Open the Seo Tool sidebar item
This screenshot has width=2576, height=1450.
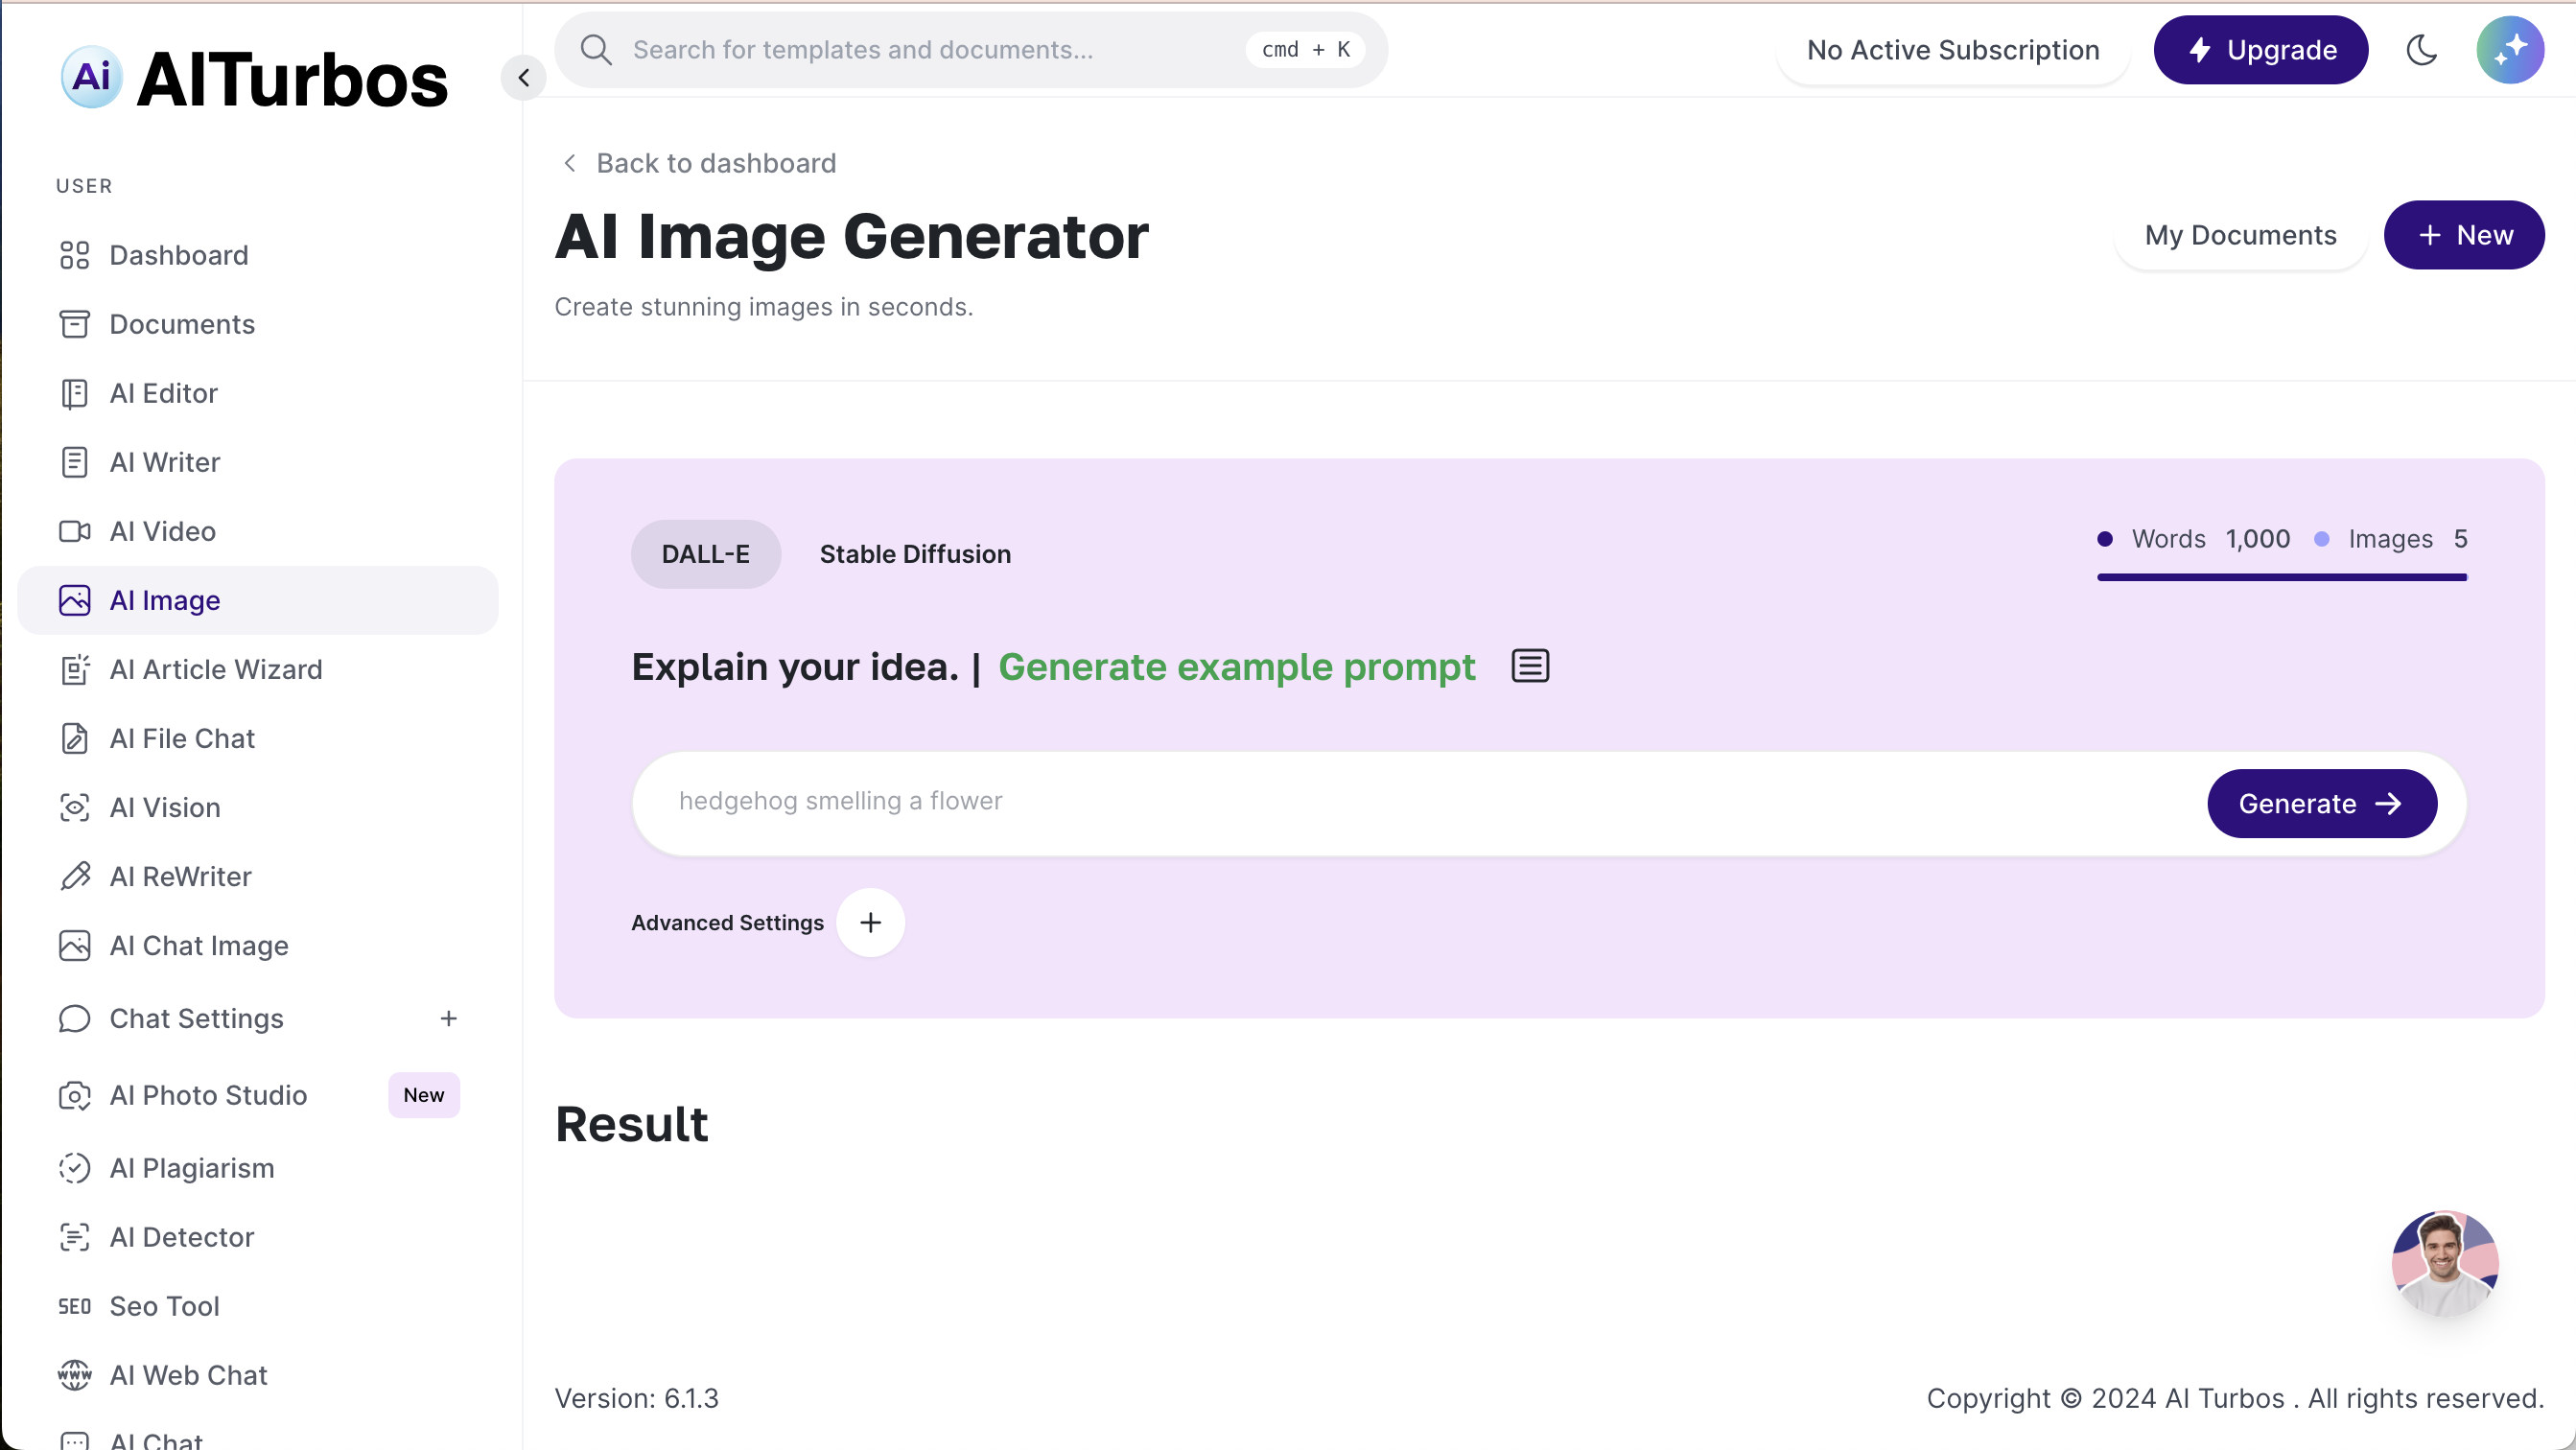tap(164, 1306)
